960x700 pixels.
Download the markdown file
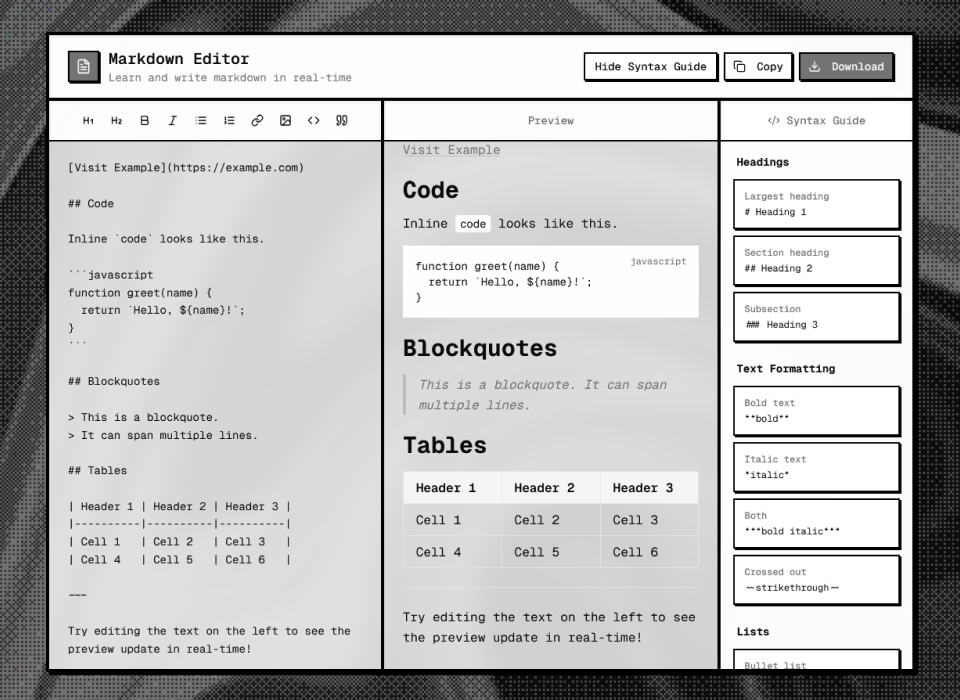coord(846,67)
